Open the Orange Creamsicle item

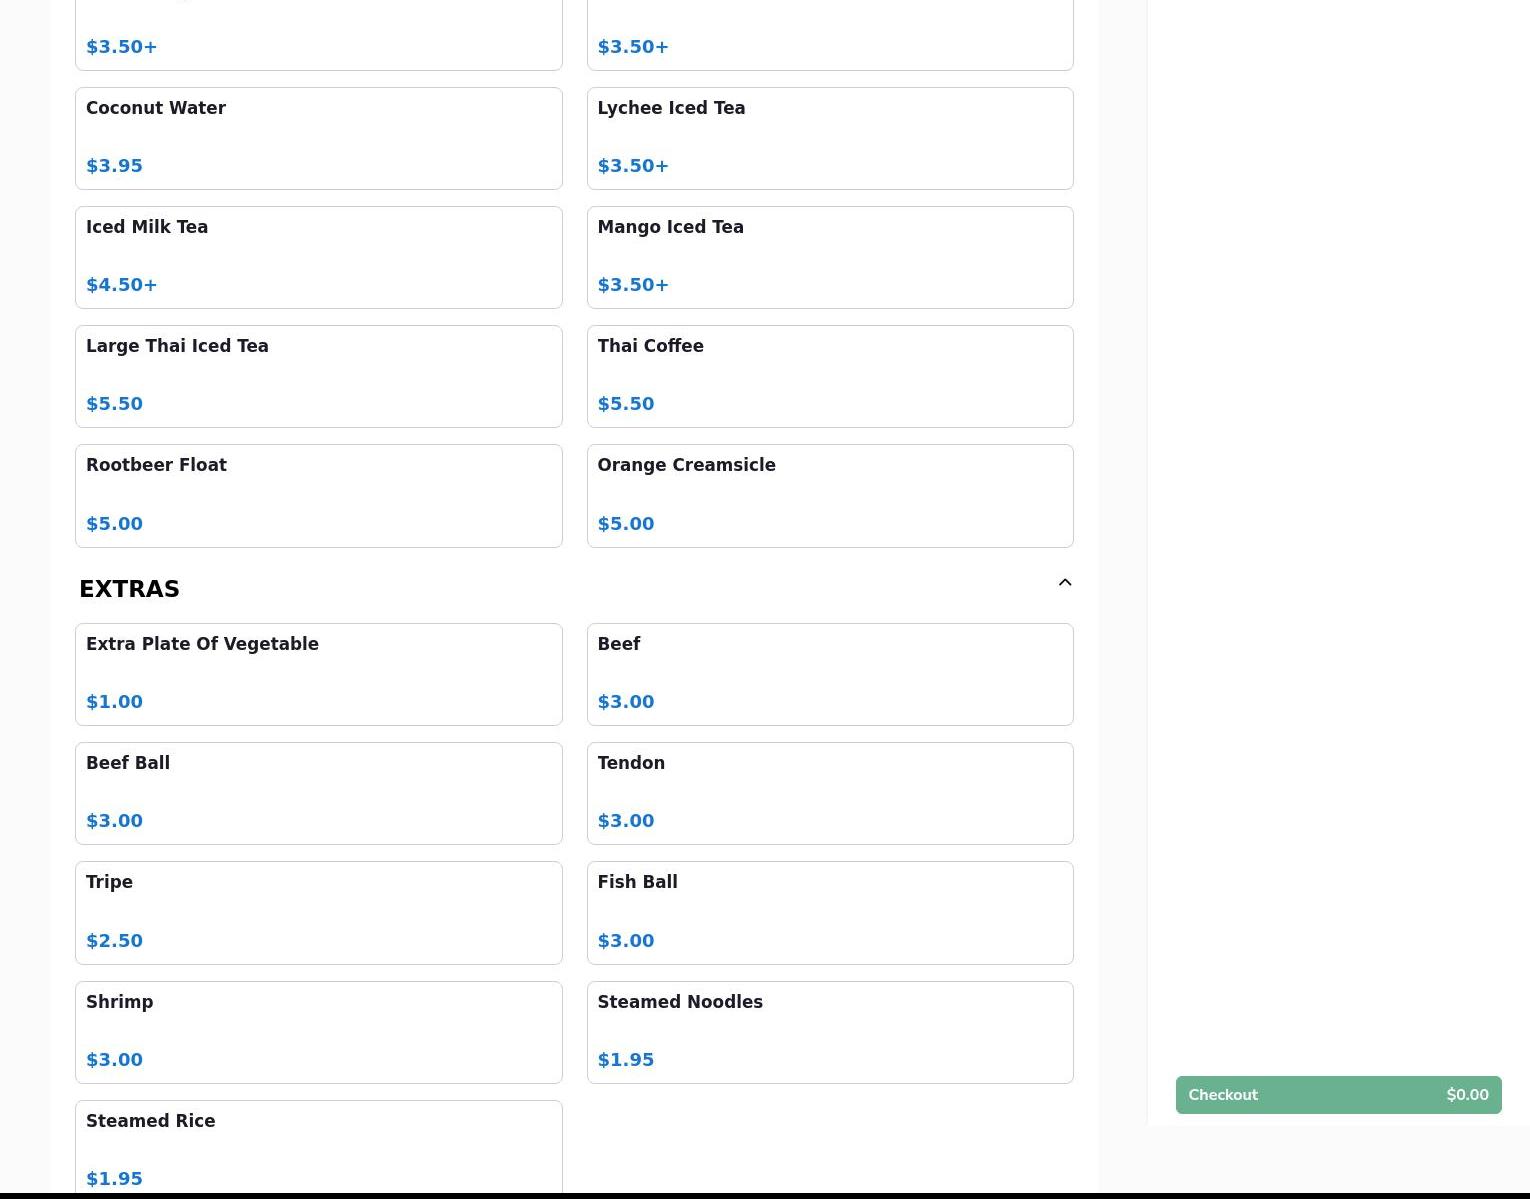(x=829, y=495)
